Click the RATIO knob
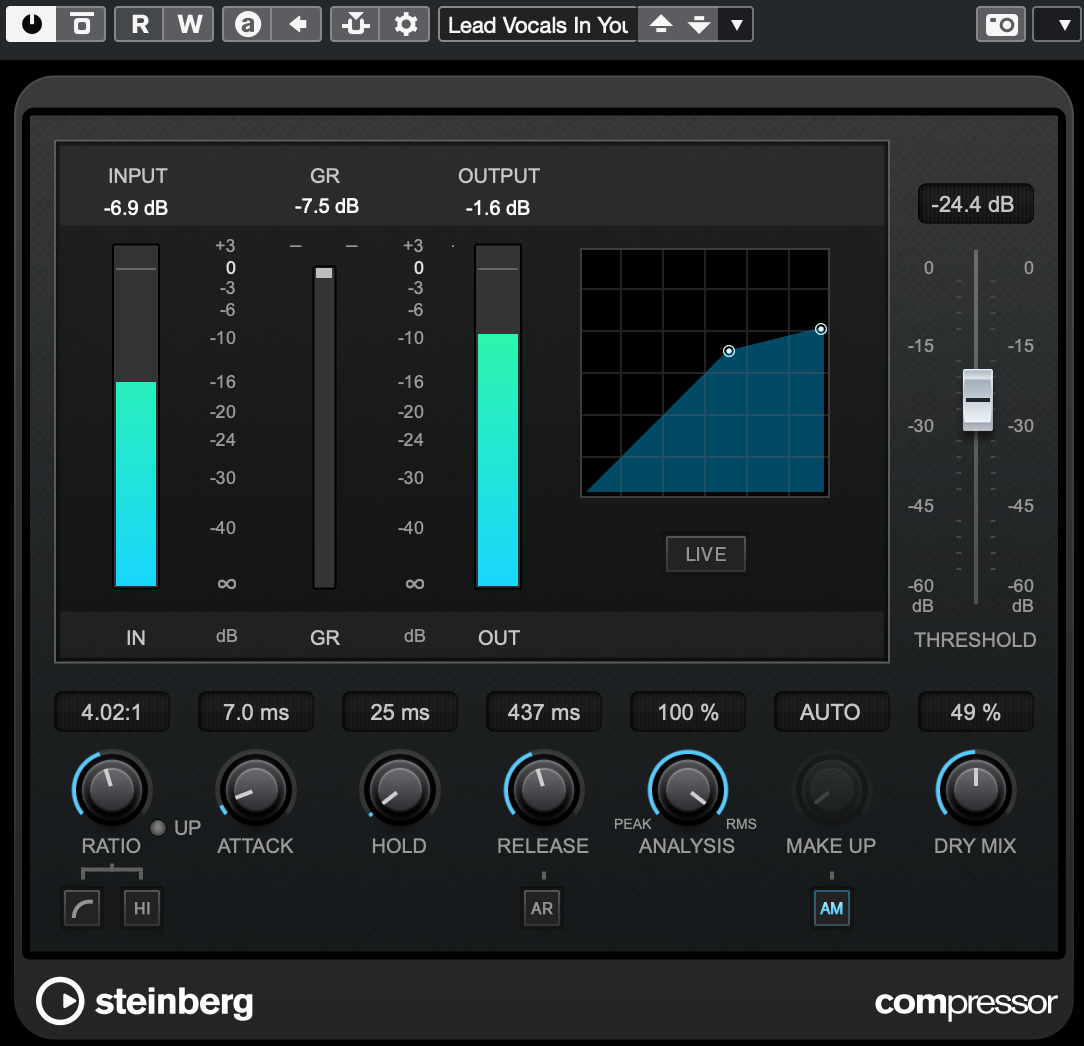1084x1046 pixels. click(111, 789)
